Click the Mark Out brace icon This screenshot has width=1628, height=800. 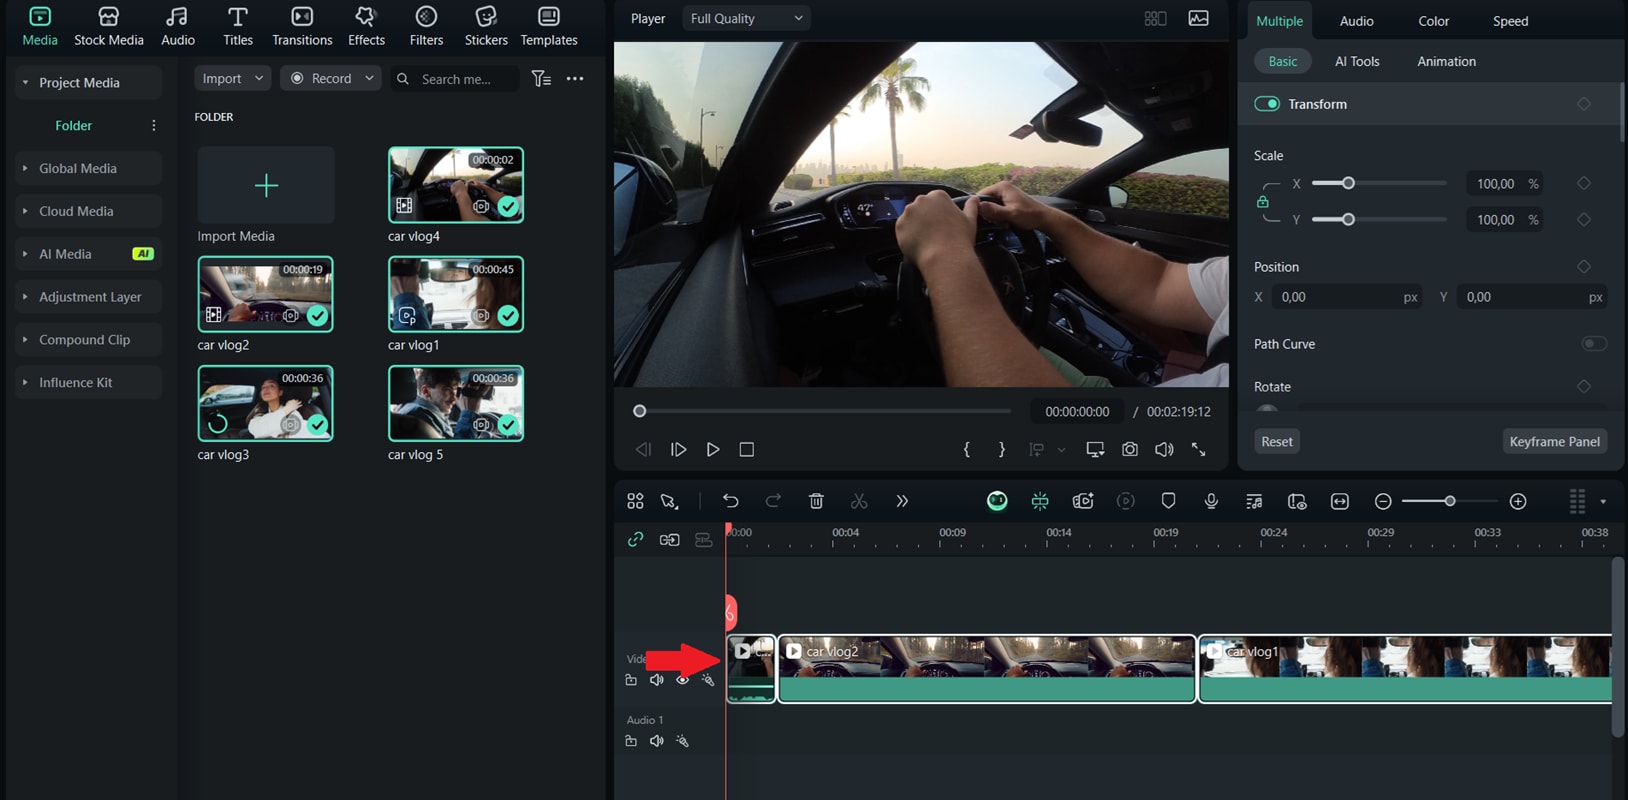point(1001,450)
